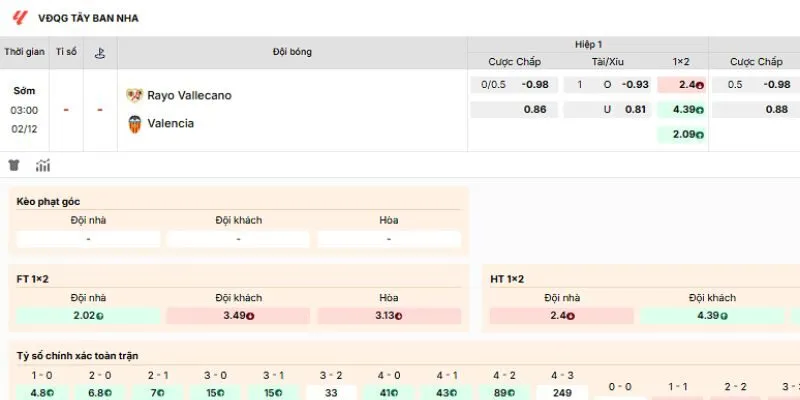The image size is (800, 400).
Task: Open the match statistics chart icon
Action: (x=43, y=165)
